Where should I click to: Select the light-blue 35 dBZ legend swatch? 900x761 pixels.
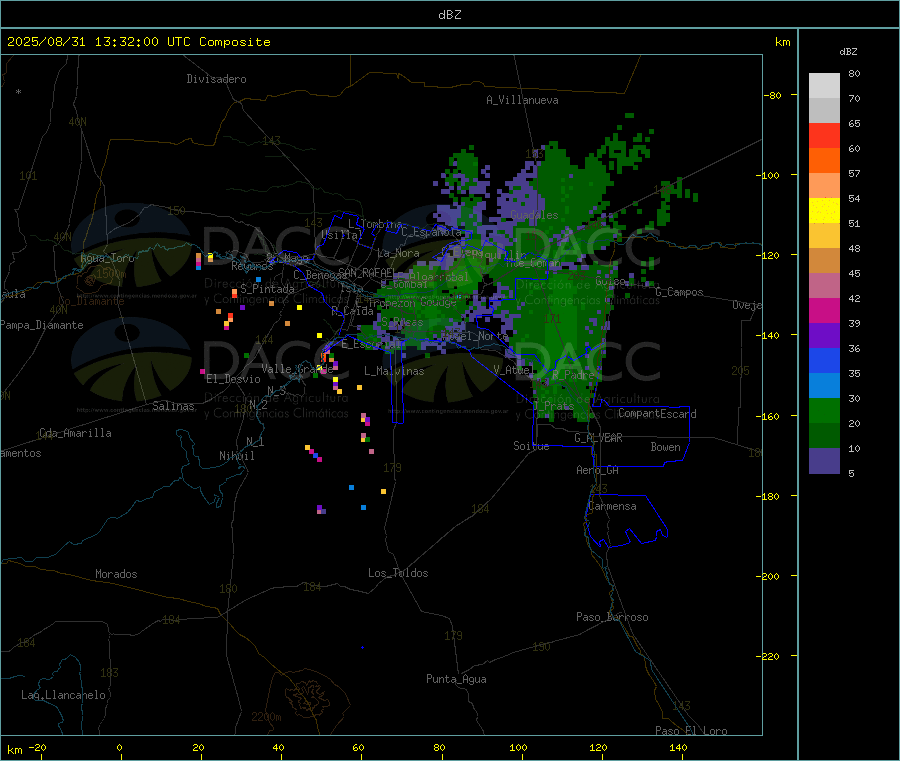(824, 386)
